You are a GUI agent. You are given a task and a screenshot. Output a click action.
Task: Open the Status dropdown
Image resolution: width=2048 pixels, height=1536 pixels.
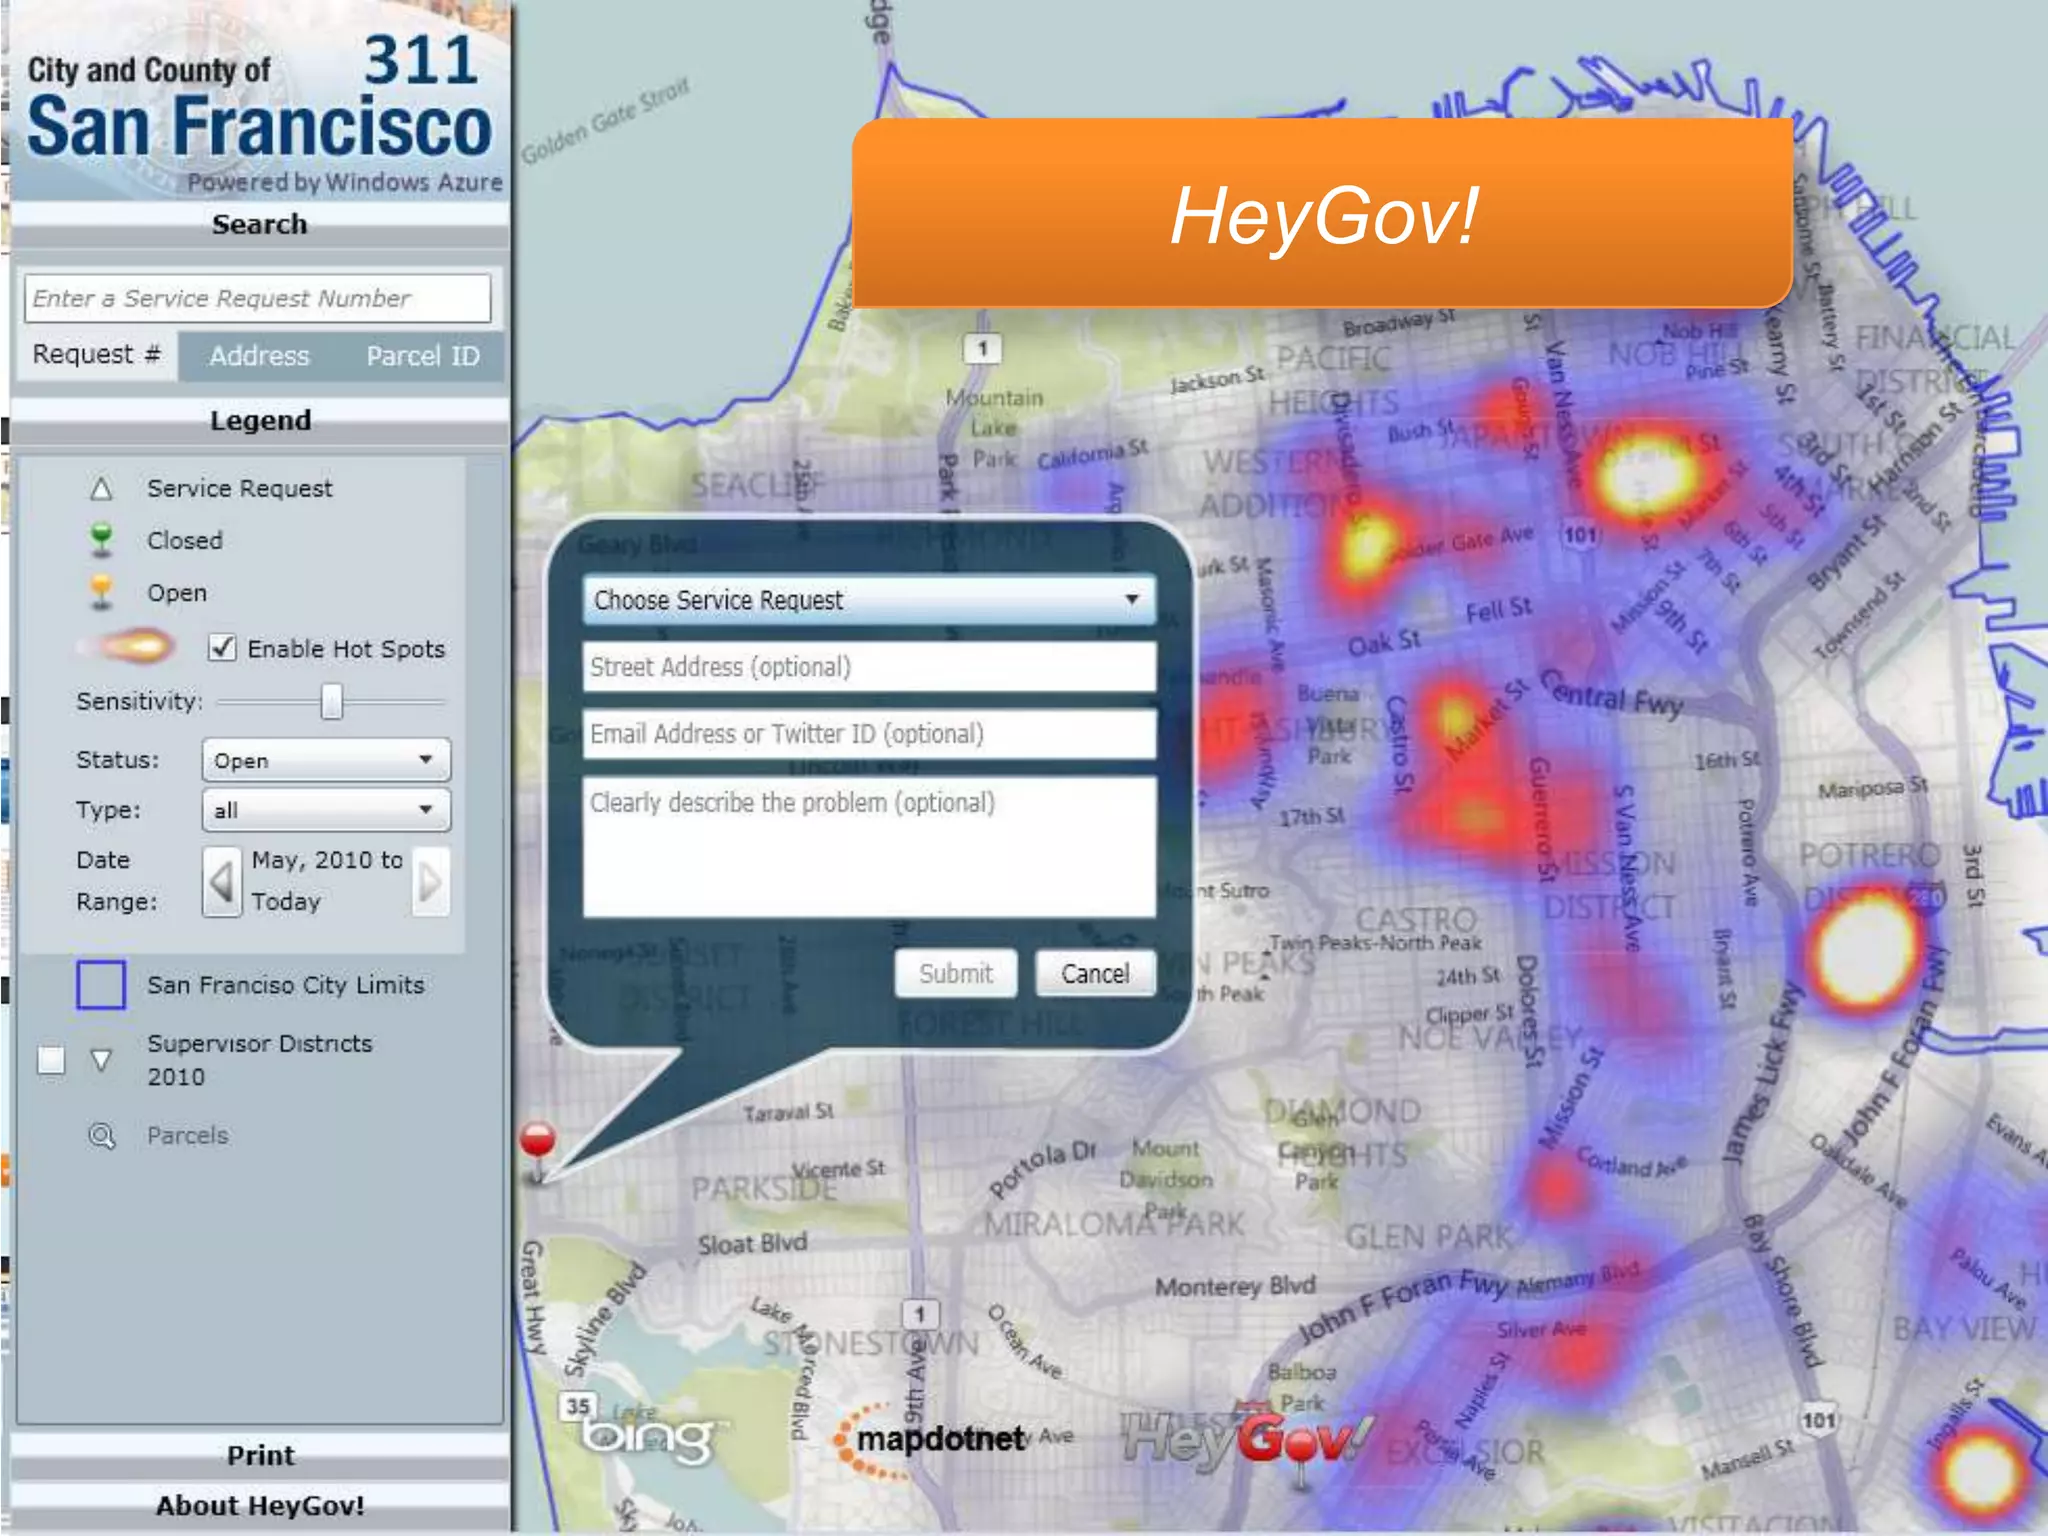click(326, 760)
